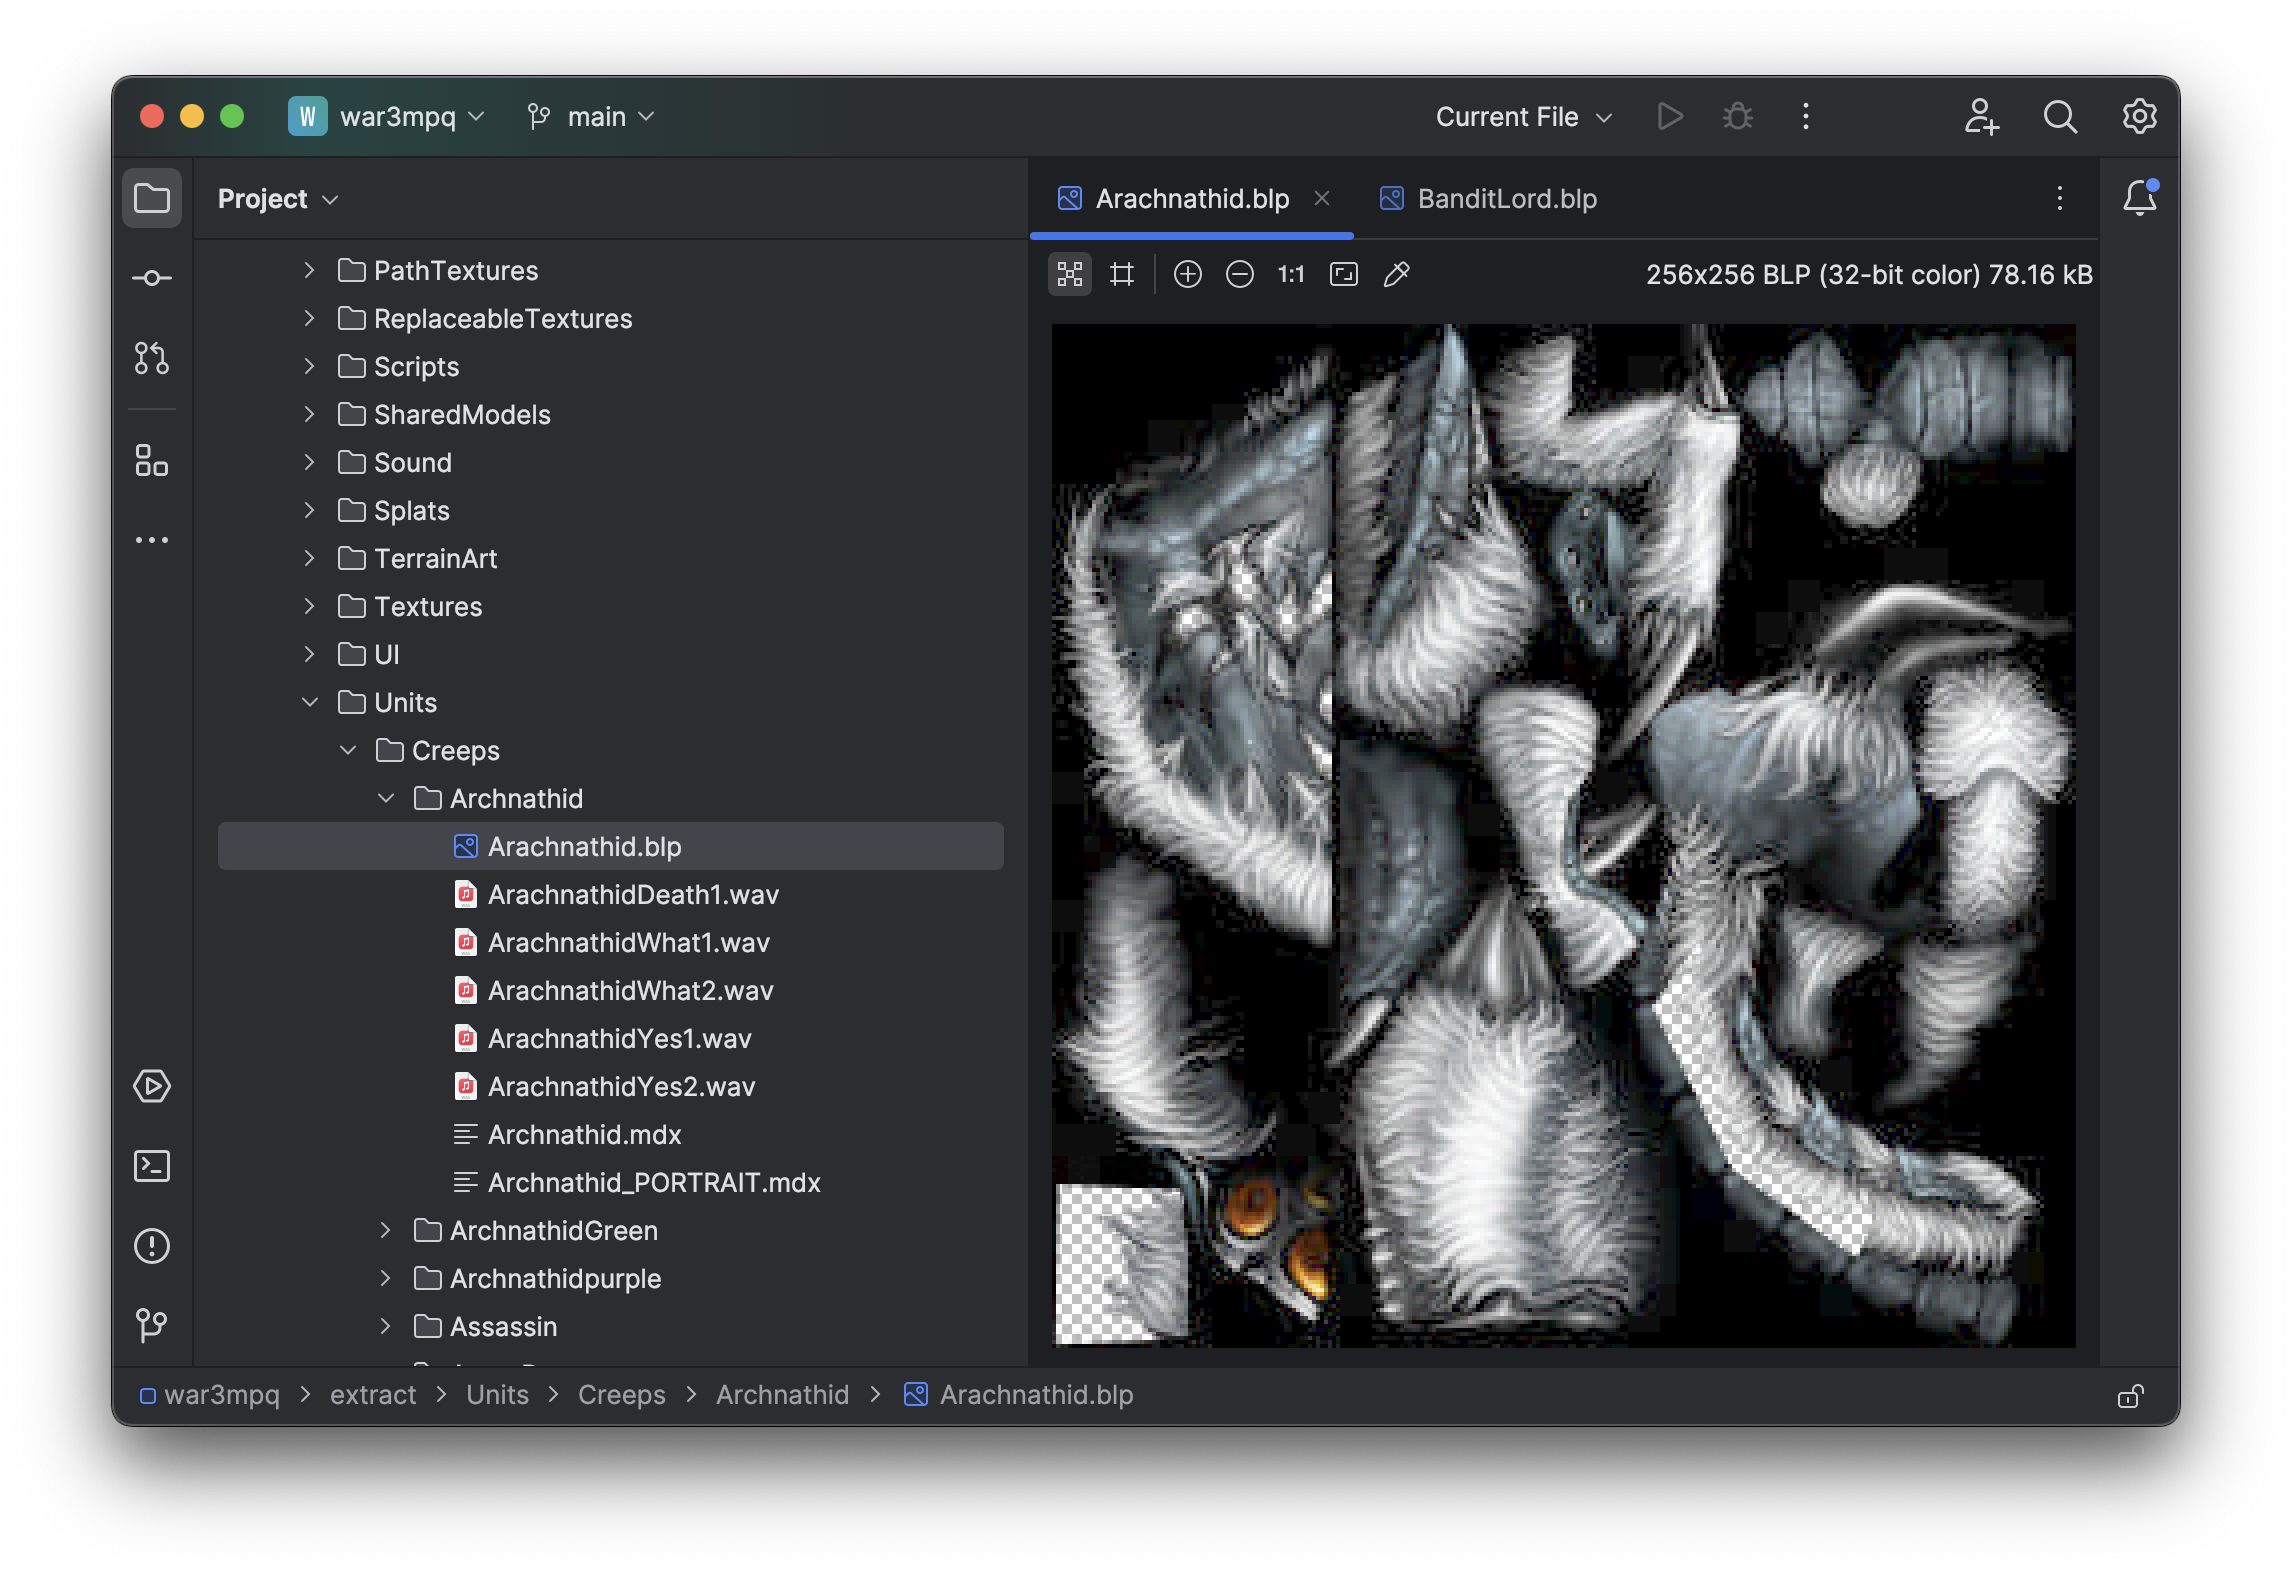Open the Problems tool window icon
This screenshot has width=2292, height=1574.
pyautogui.click(x=152, y=1246)
